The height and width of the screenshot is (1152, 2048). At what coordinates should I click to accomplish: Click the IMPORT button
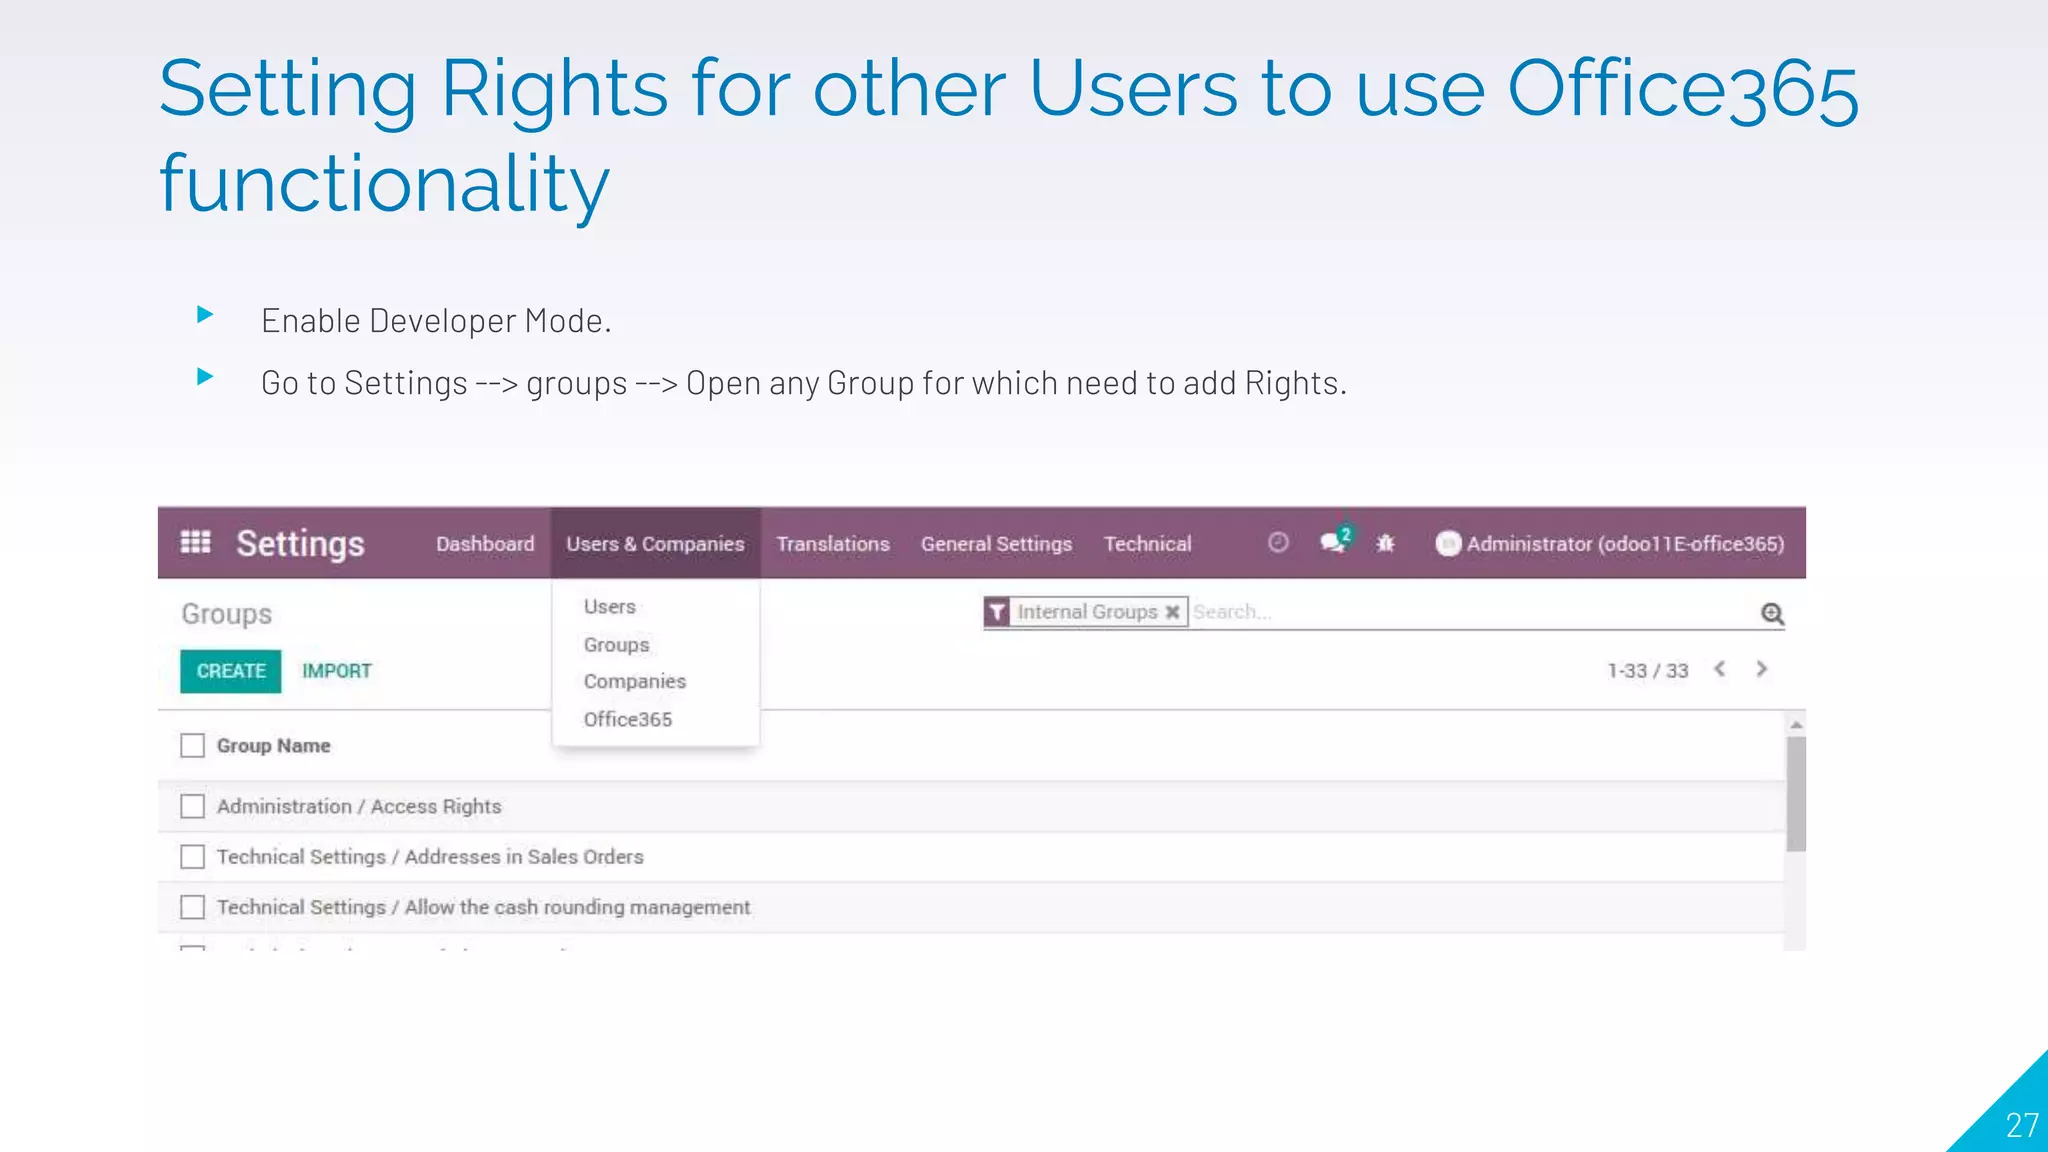point(337,671)
